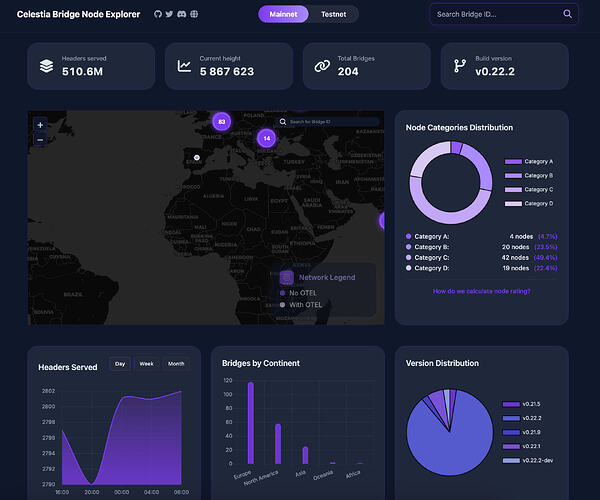Open the Twitter icon link in header

[169, 14]
